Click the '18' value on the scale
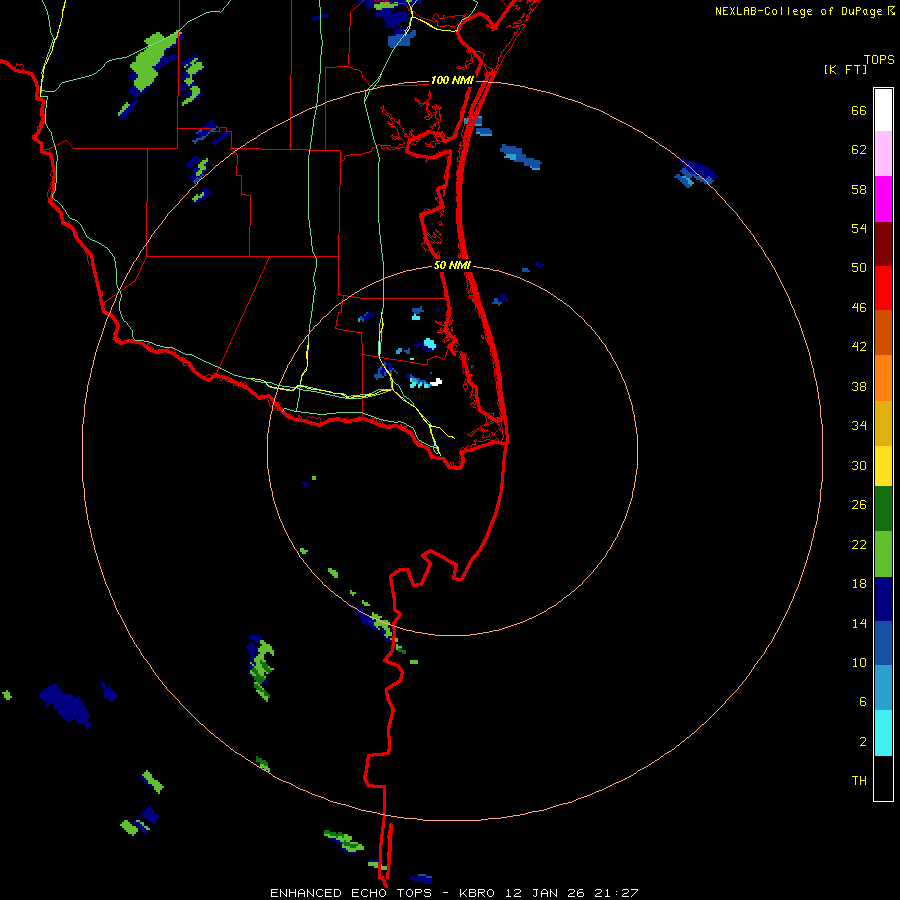This screenshot has height=900, width=900. point(859,584)
